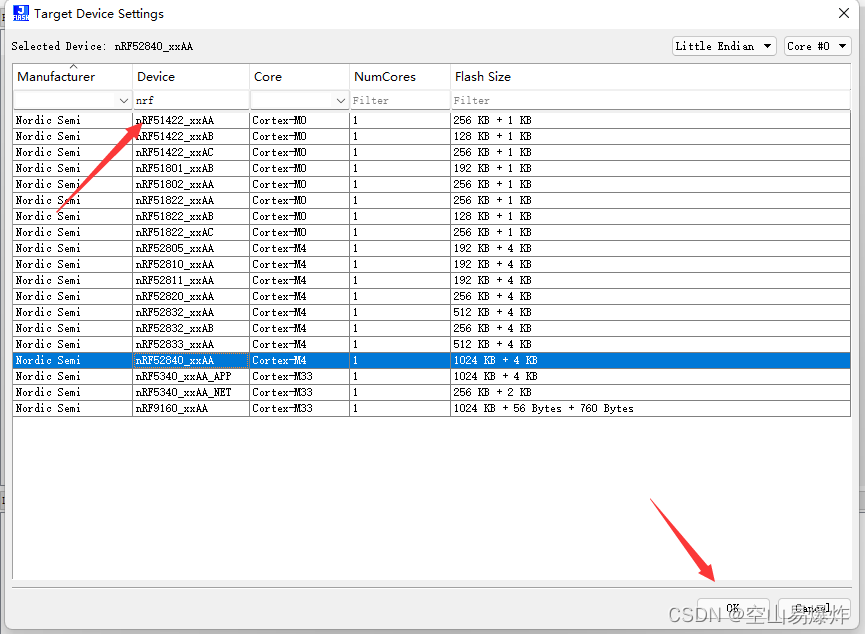This screenshot has height=634, width=865.
Task: Expand the Core filter dropdown
Action: pos(340,100)
